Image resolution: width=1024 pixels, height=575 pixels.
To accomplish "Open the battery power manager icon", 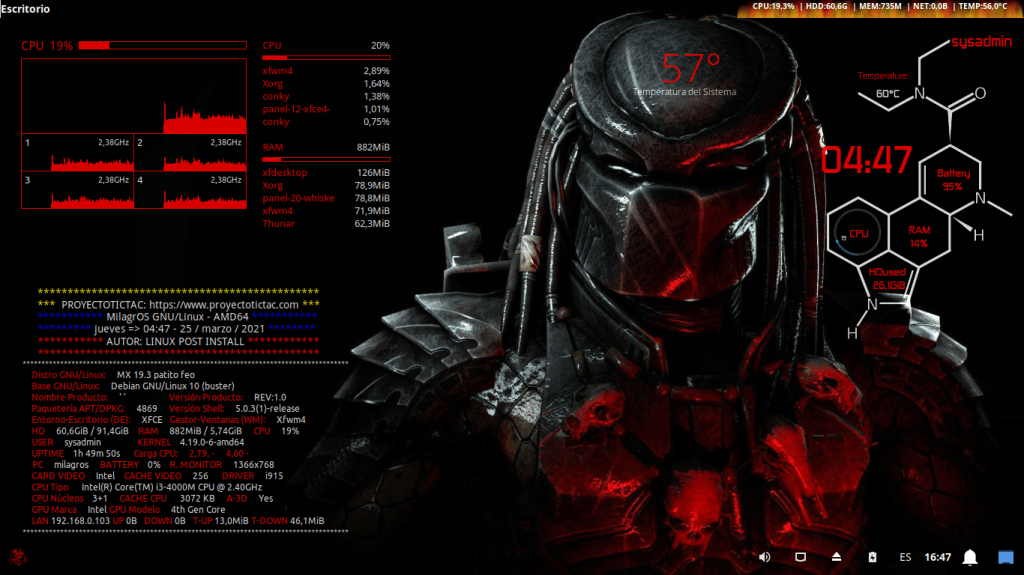I will [871, 556].
